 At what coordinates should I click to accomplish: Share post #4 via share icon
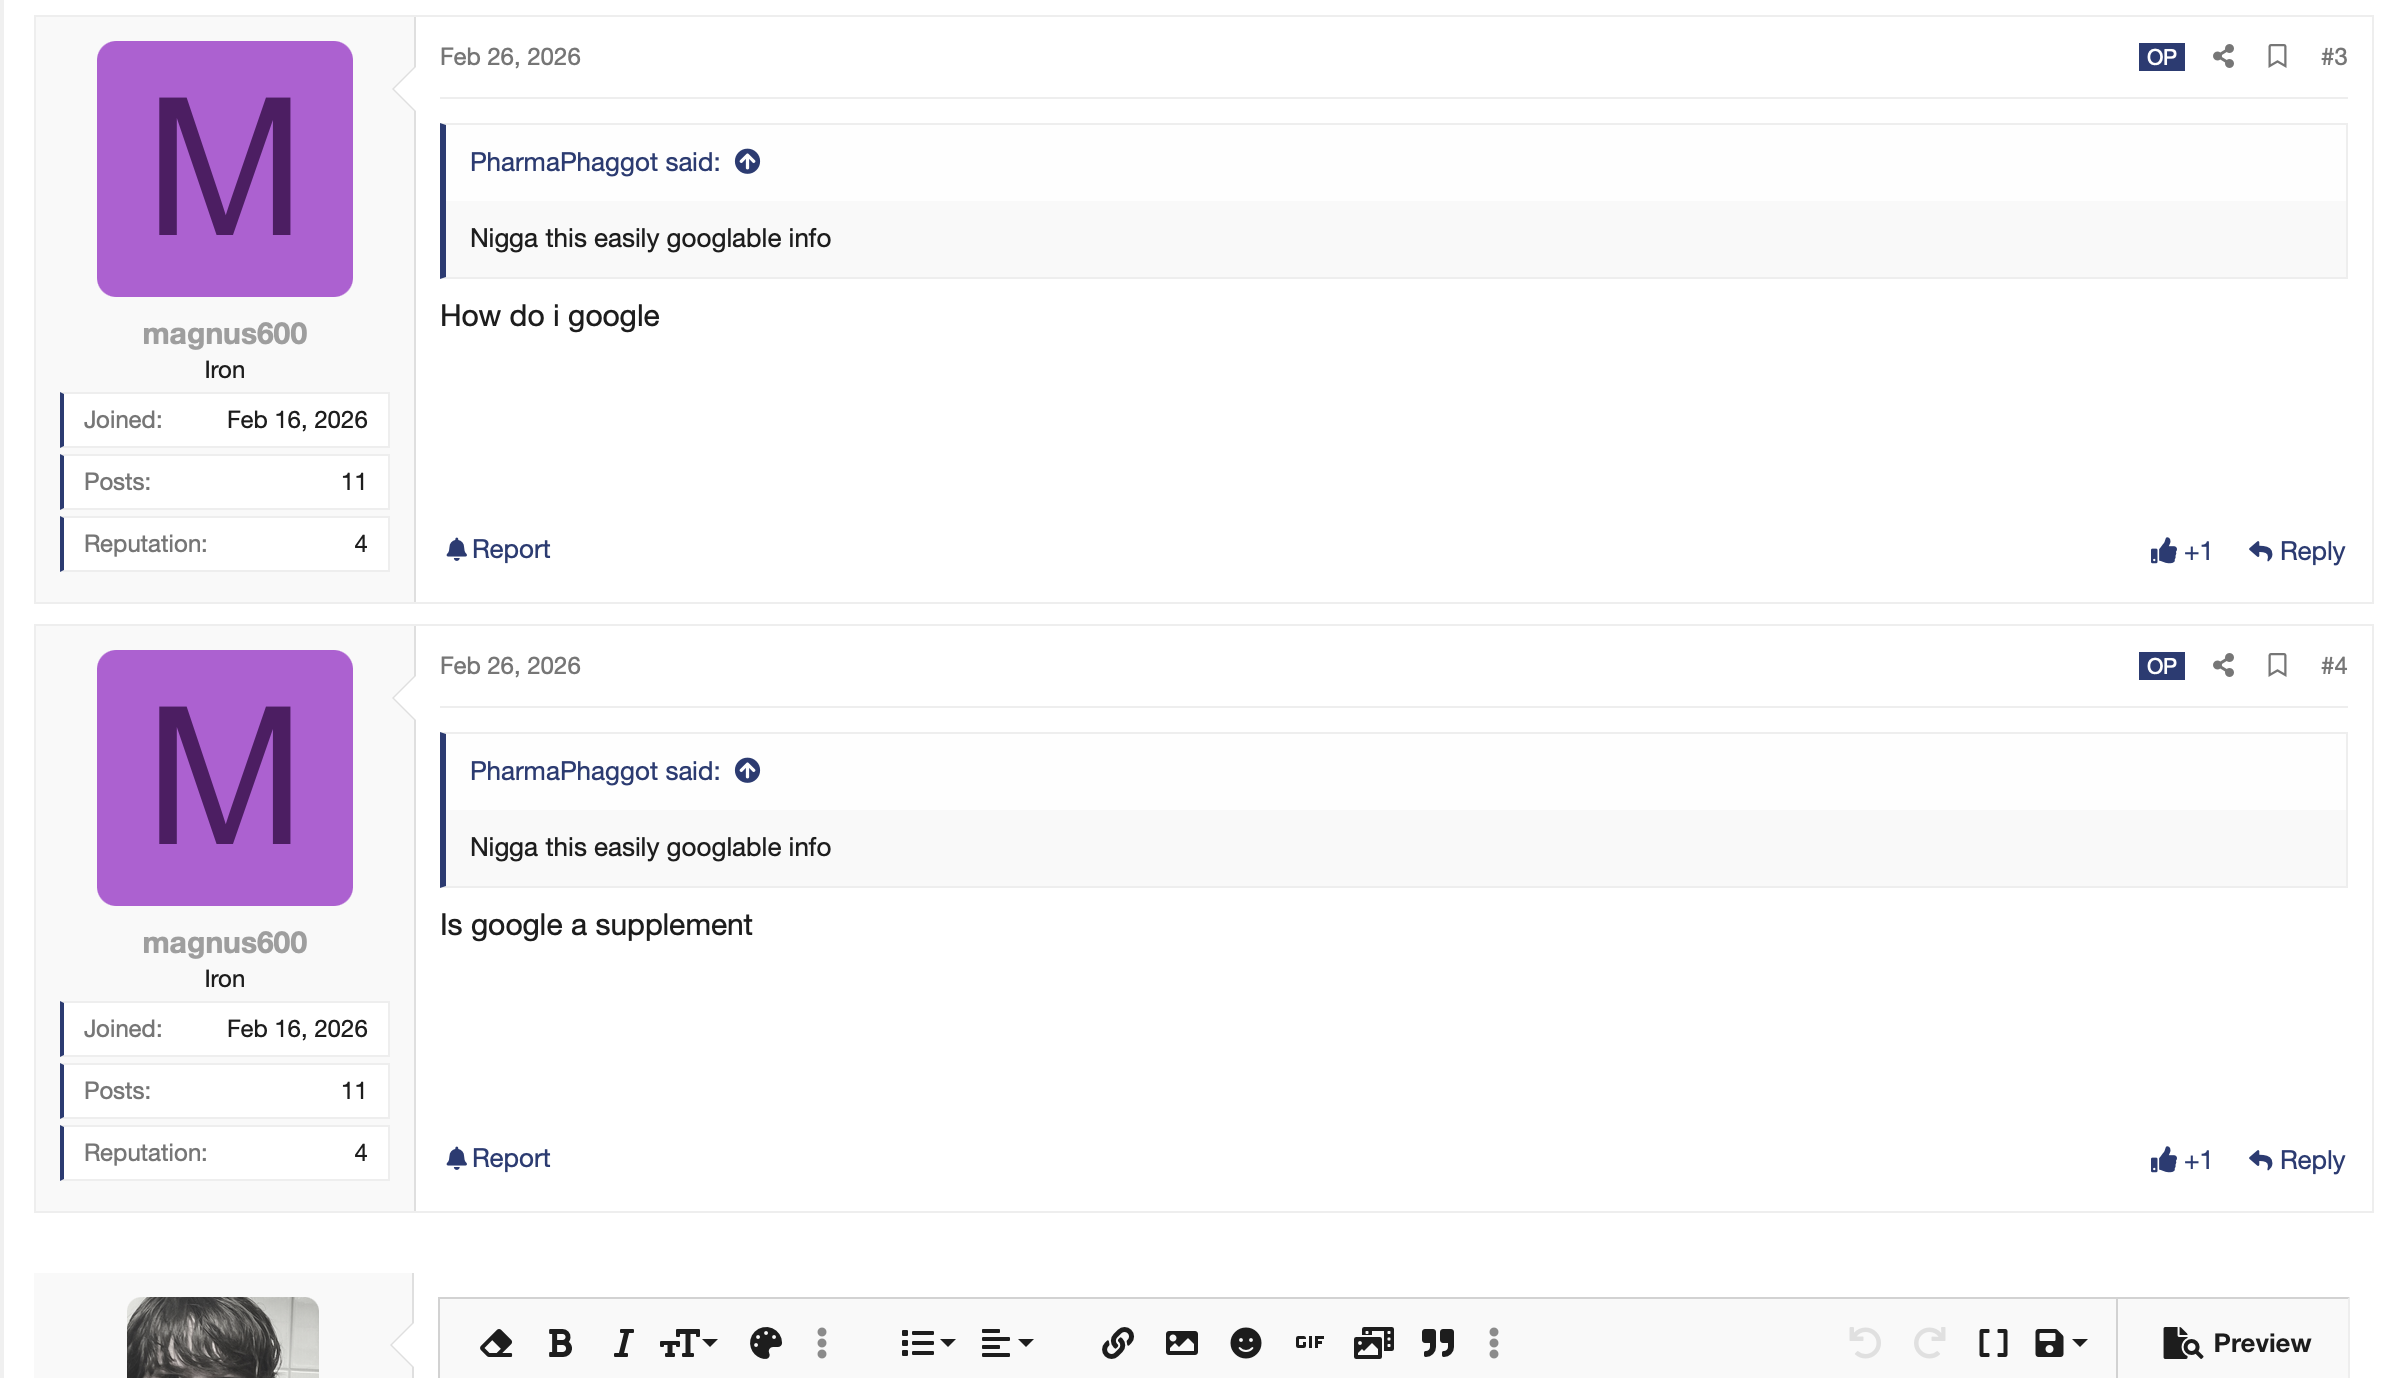point(2223,665)
